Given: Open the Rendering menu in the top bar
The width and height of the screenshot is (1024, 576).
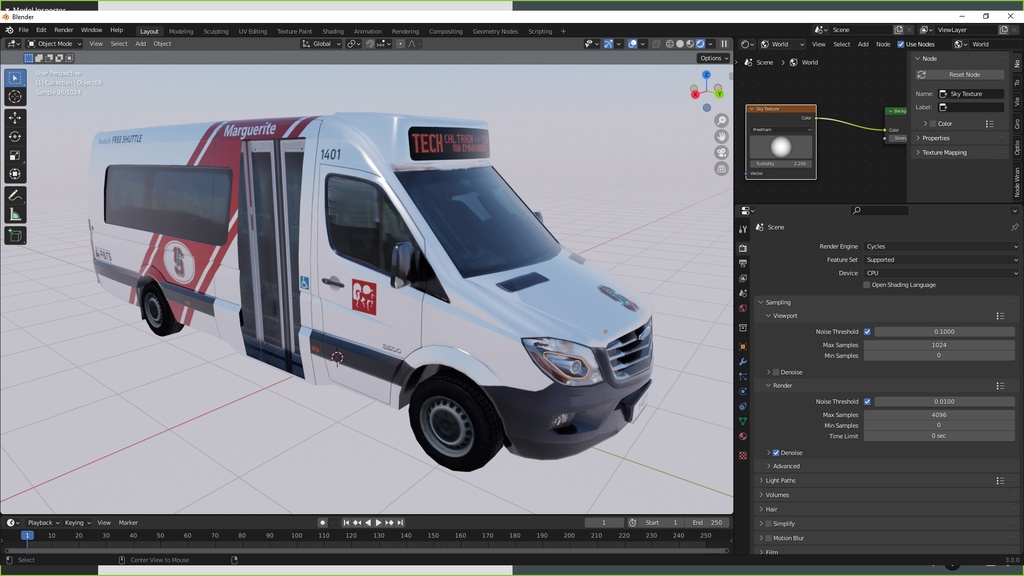Looking at the screenshot, I should 405,31.
